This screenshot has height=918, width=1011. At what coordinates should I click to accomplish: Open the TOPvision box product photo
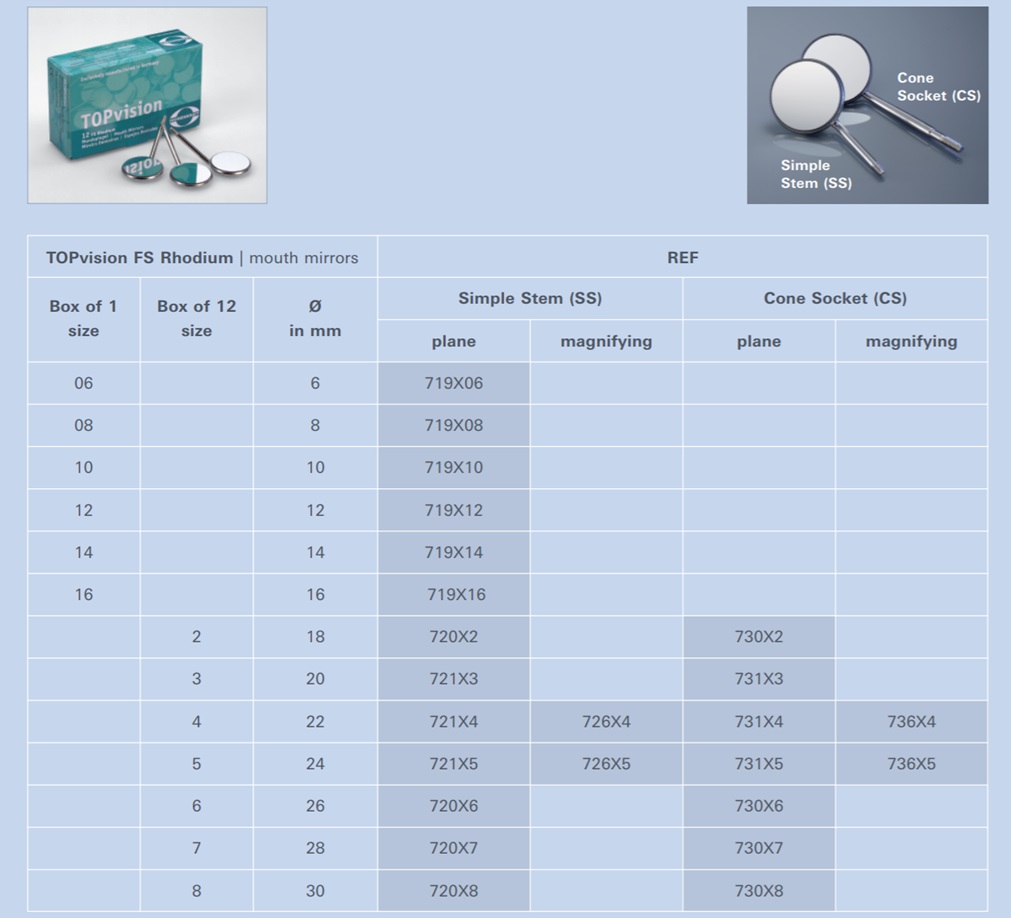pos(147,106)
